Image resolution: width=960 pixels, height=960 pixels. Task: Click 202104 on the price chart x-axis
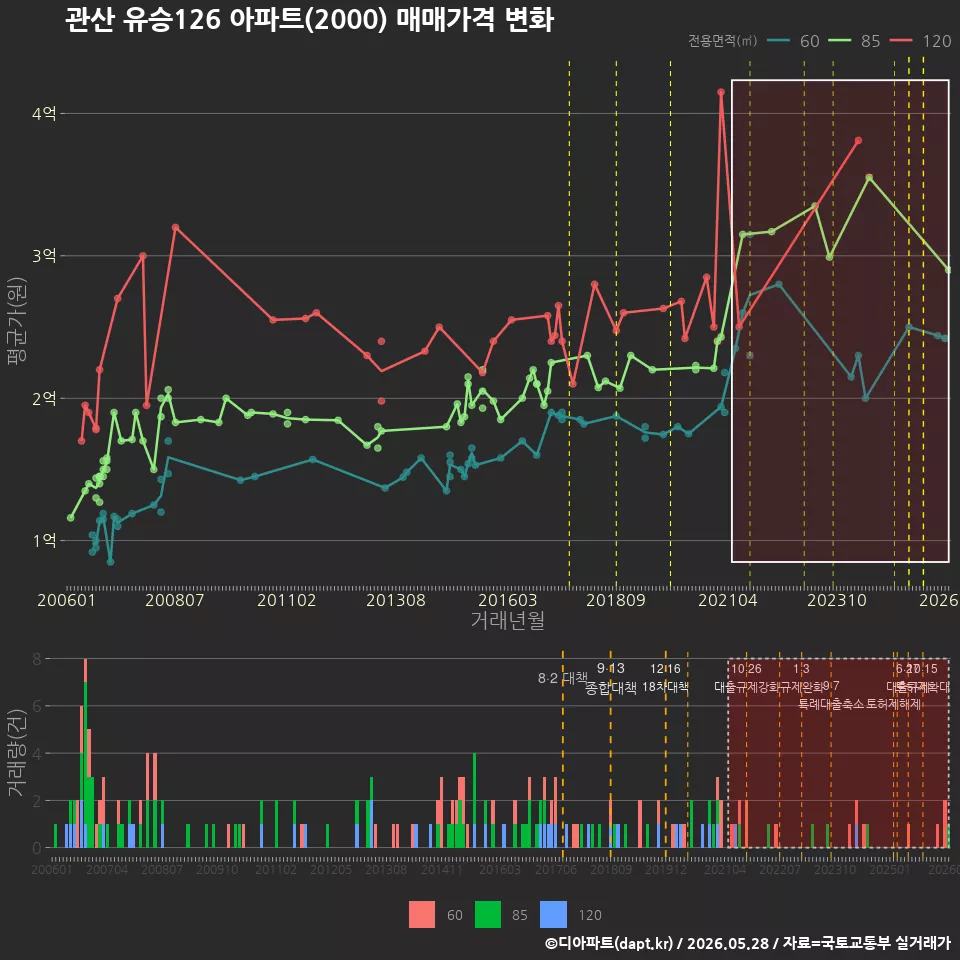(728, 600)
